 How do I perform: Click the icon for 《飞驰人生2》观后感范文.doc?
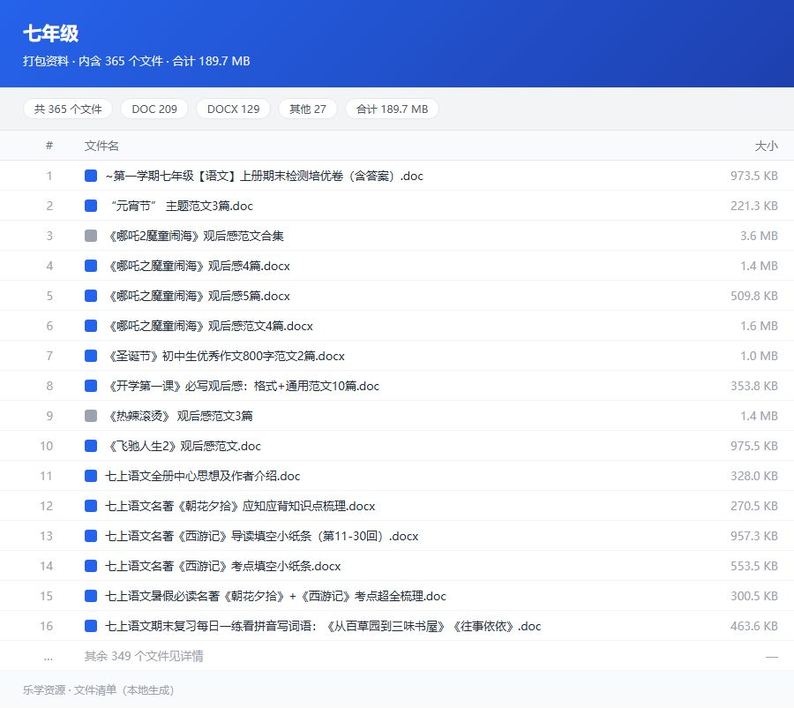(x=91, y=446)
